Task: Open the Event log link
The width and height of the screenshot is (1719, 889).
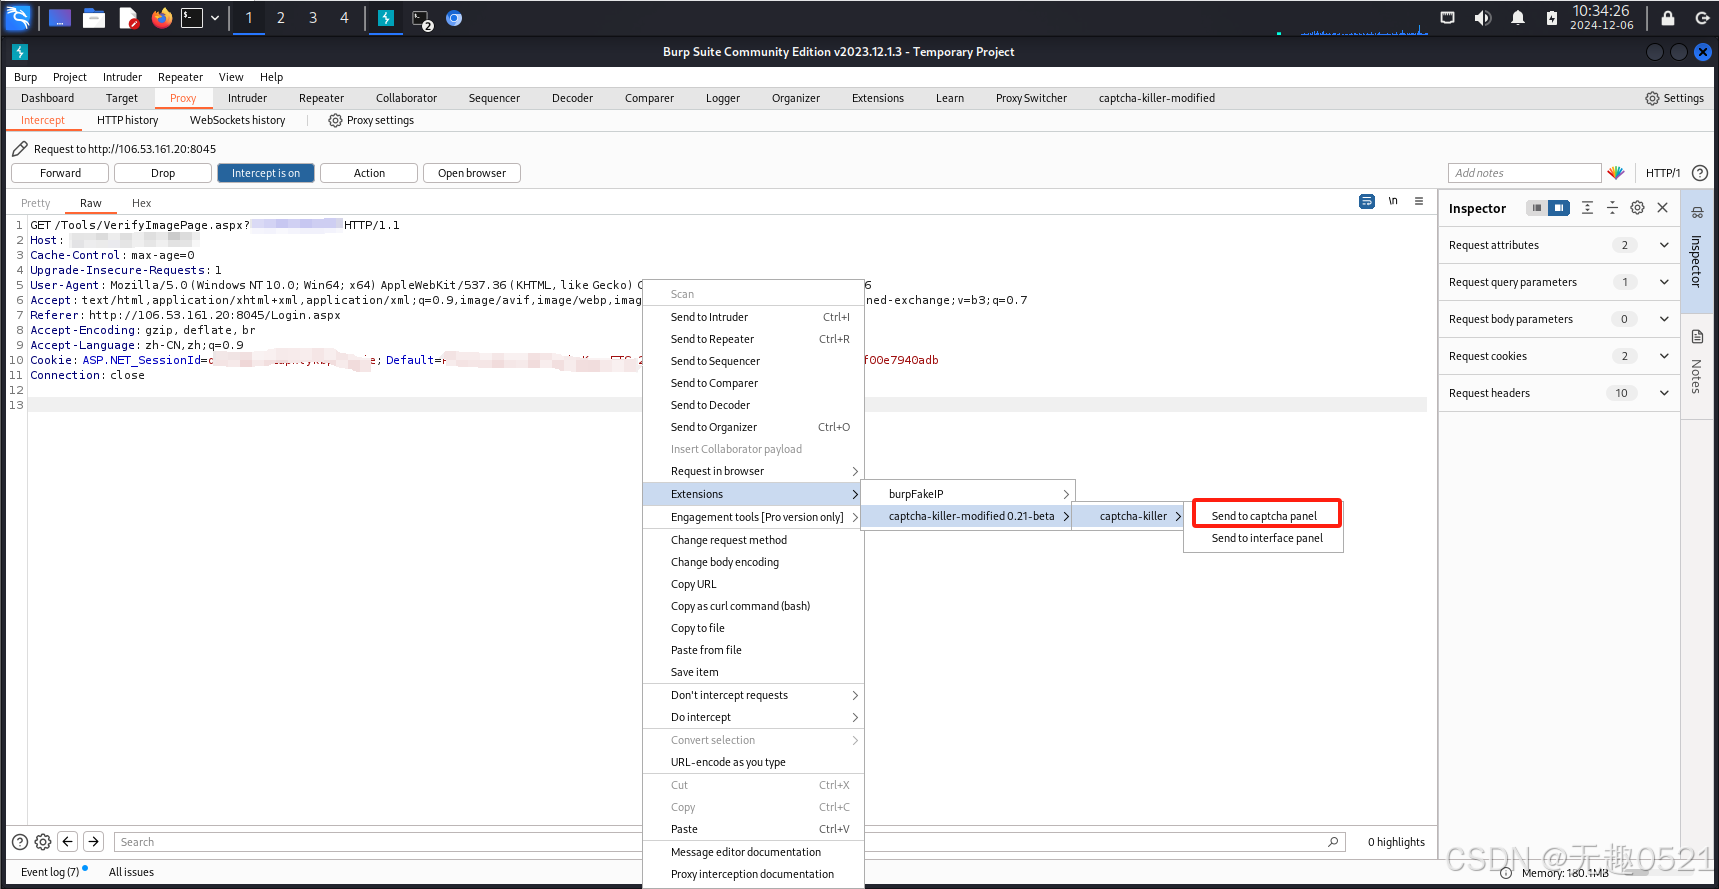Action: click(50, 872)
